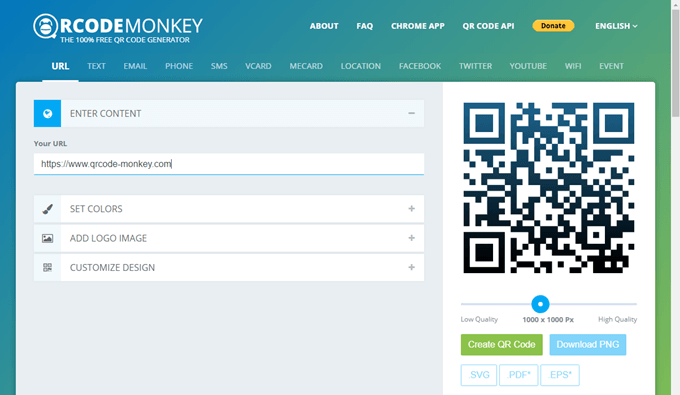Open the FAQ menu item
The width and height of the screenshot is (680, 395).
coord(364,26)
